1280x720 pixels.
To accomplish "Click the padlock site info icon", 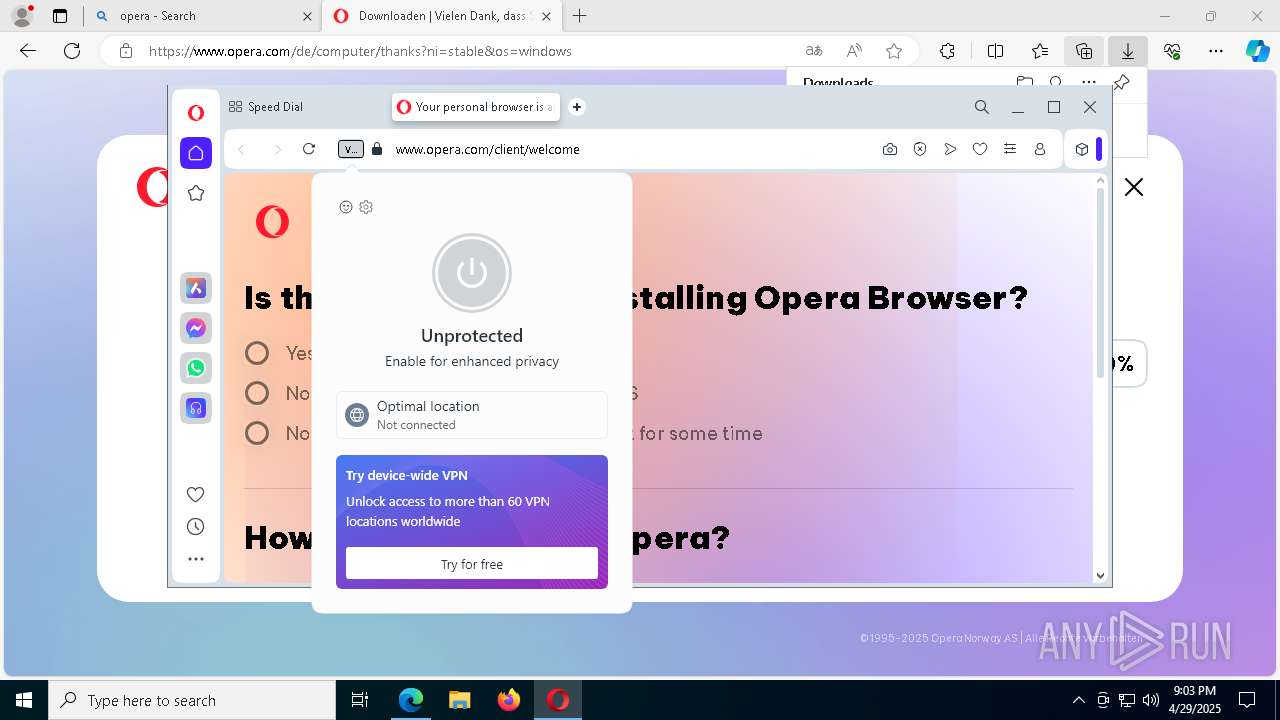I will (377, 149).
